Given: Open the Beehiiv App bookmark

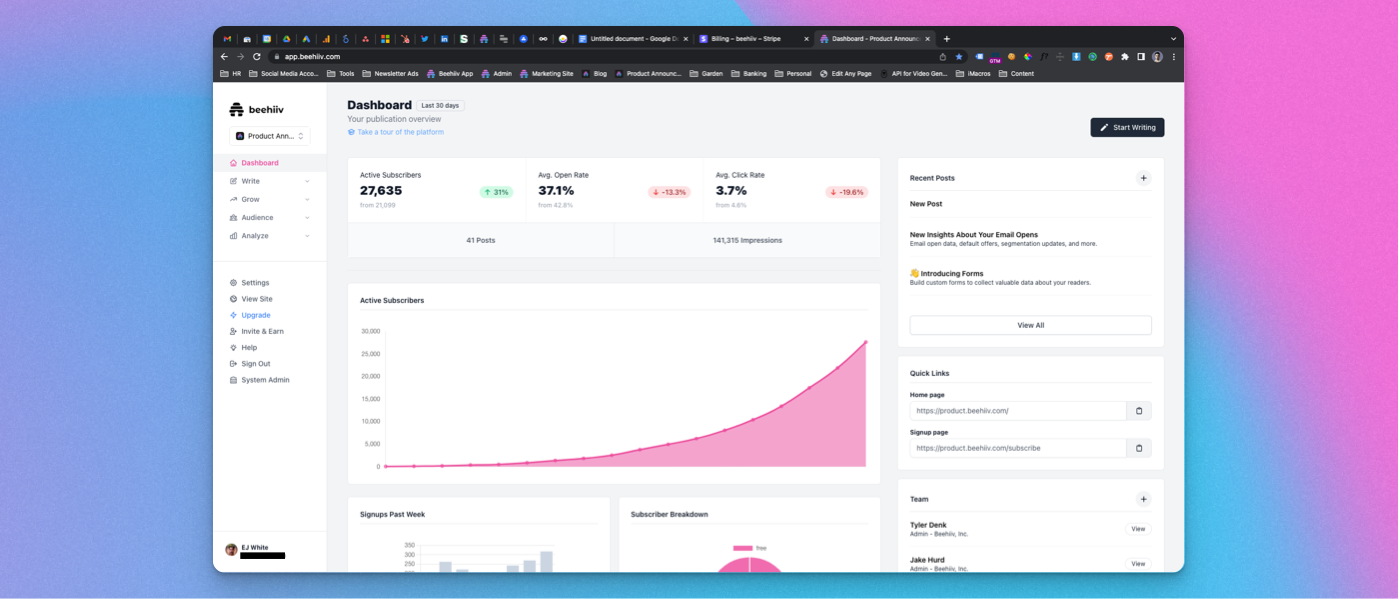Looking at the screenshot, I should pyautogui.click(x=450, y=73).
